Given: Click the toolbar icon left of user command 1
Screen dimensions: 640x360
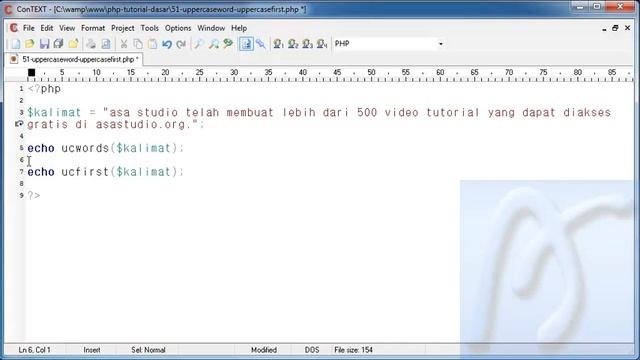Looking at the screenshot, I should (x=260, y=44).
